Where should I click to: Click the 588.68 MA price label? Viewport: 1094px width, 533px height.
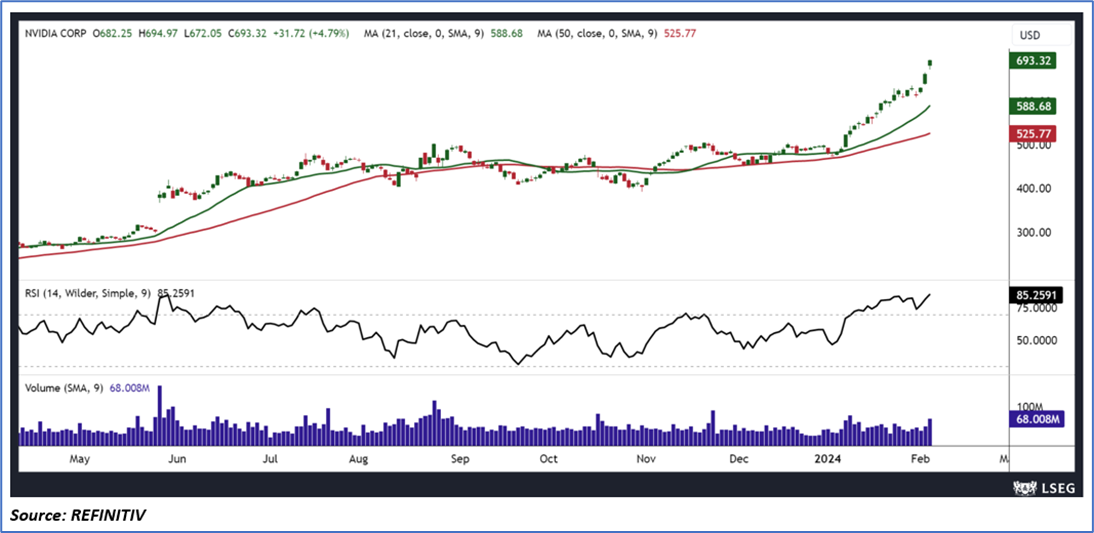pyautogui.click(x=1034, y=106)
